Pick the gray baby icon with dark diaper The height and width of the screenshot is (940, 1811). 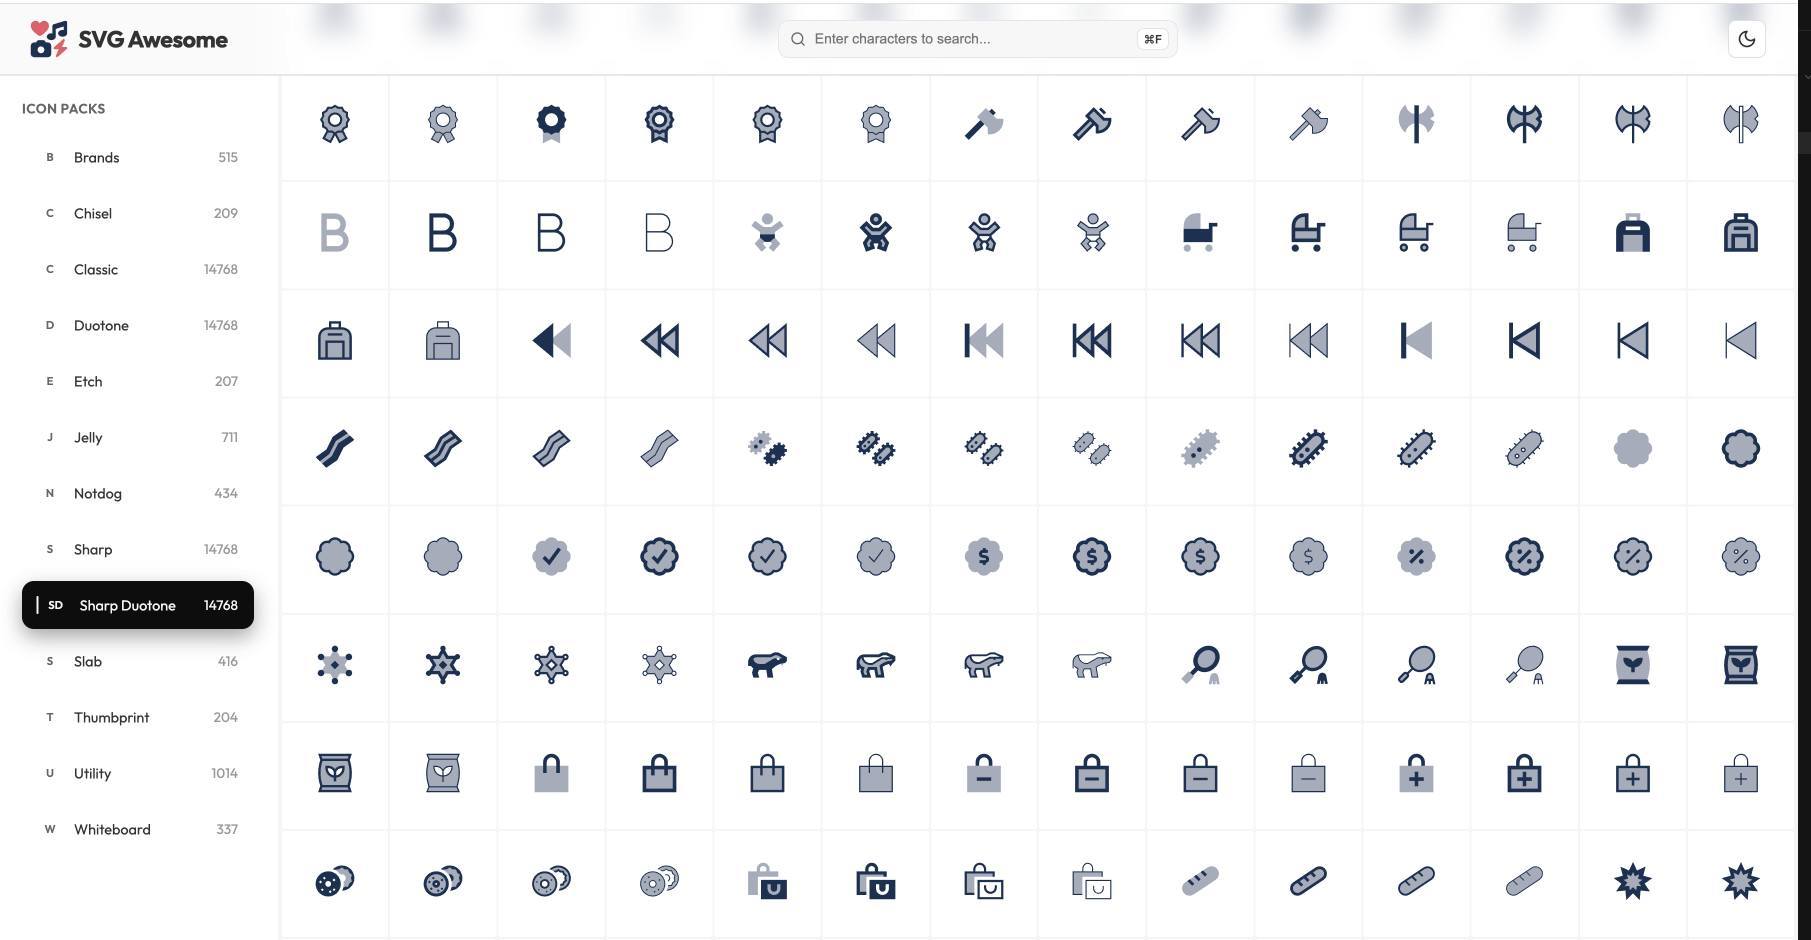[767, 233]
